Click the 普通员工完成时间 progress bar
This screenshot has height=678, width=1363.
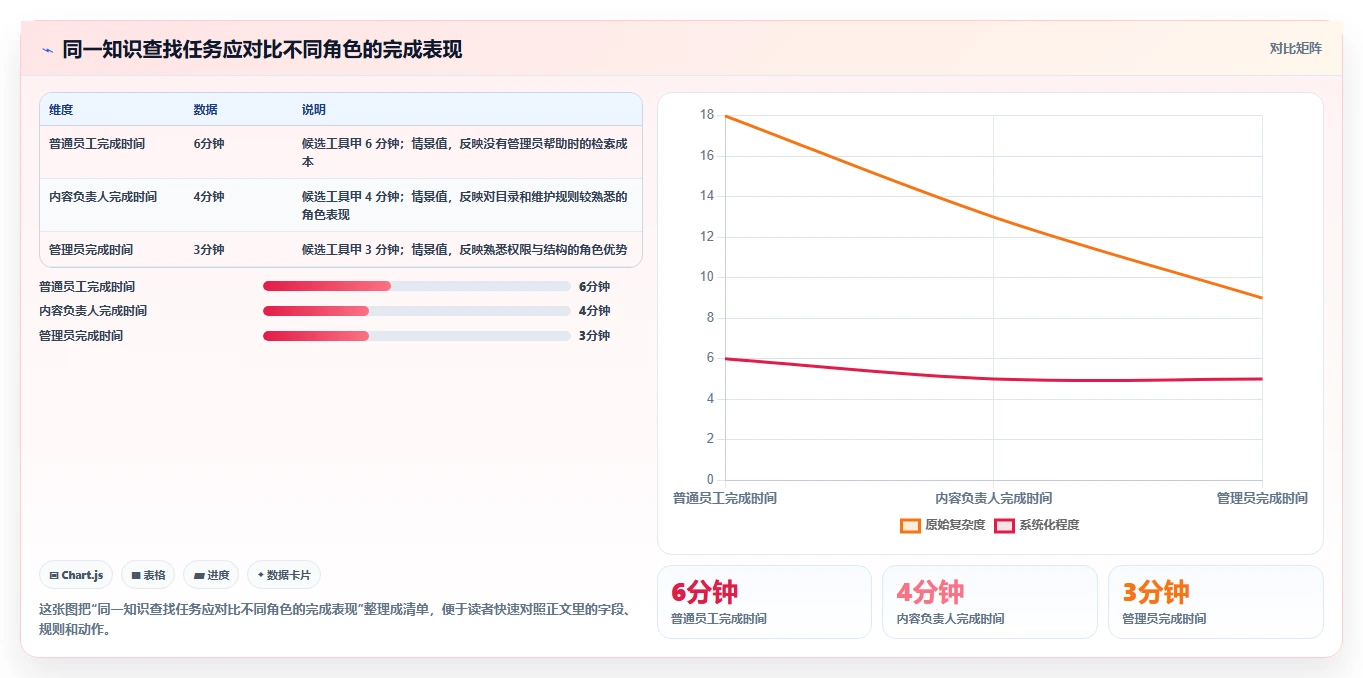click(x=417, y=286)
